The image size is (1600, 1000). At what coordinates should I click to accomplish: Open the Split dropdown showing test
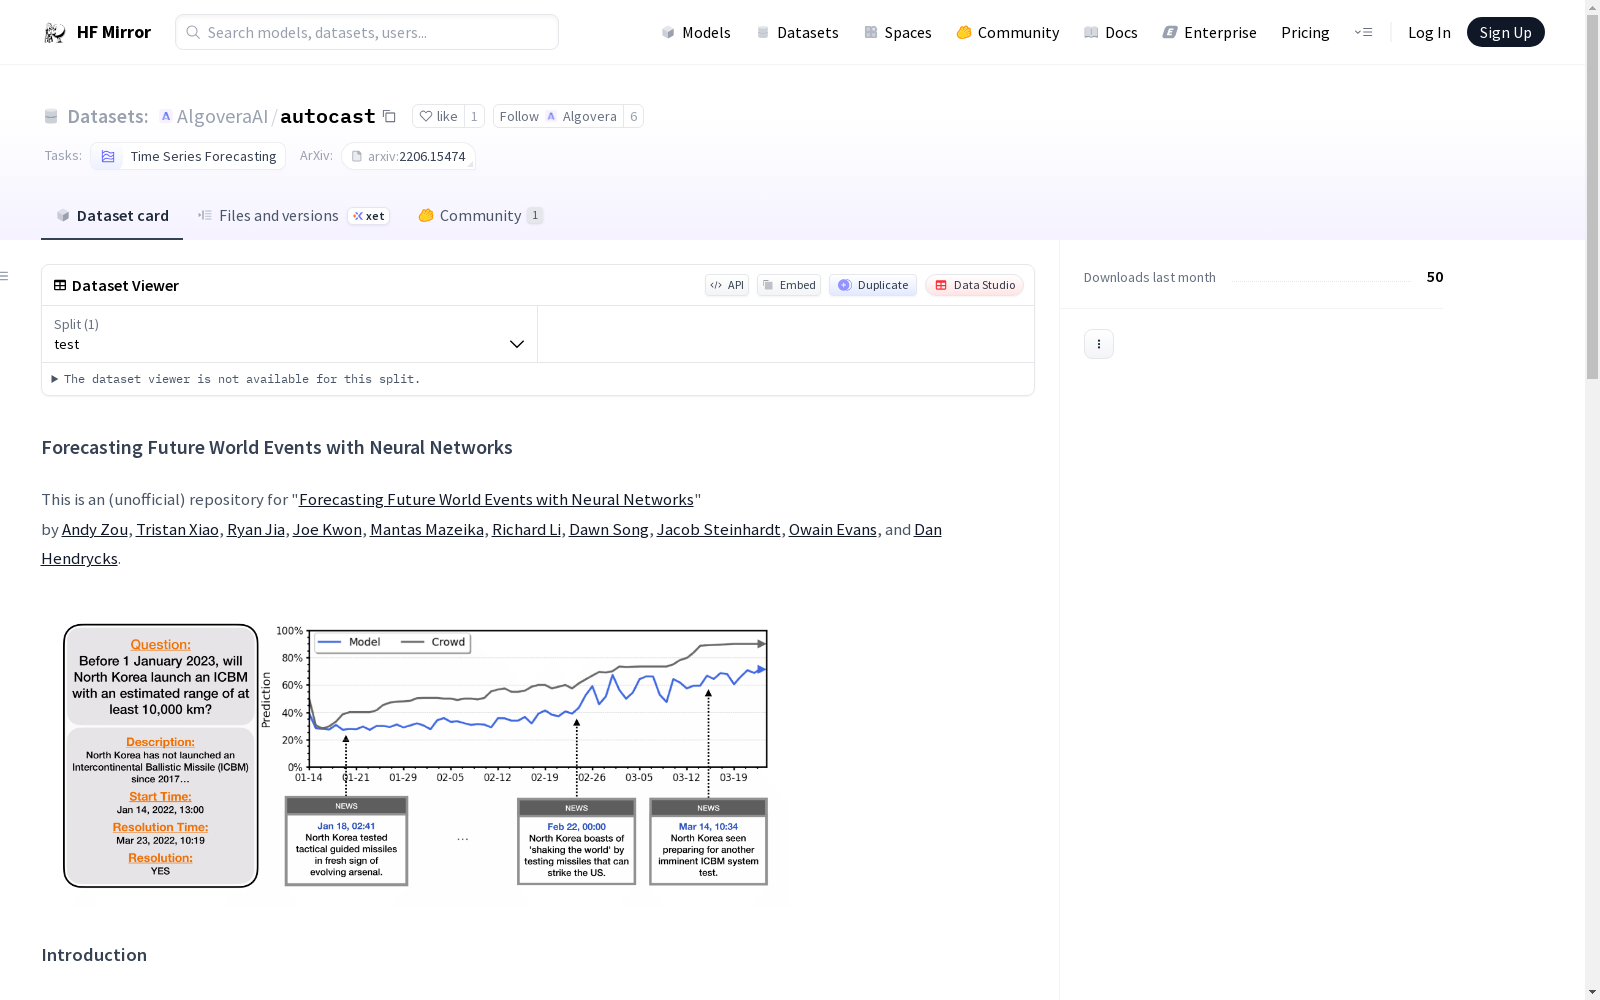[290, 334]
